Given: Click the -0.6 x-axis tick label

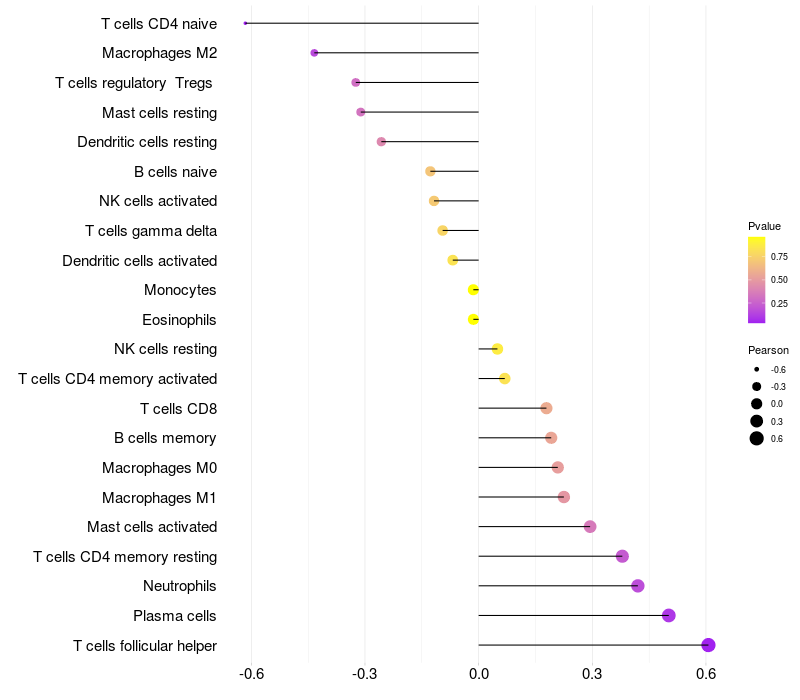Looking at the screenshot, I should (252, 674).
